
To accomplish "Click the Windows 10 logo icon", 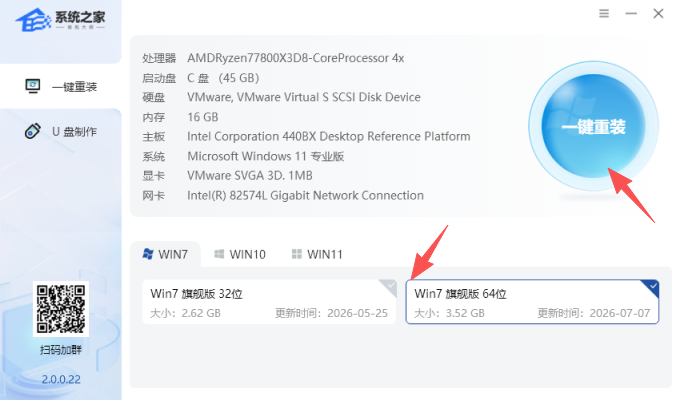I will click(219, 254).
